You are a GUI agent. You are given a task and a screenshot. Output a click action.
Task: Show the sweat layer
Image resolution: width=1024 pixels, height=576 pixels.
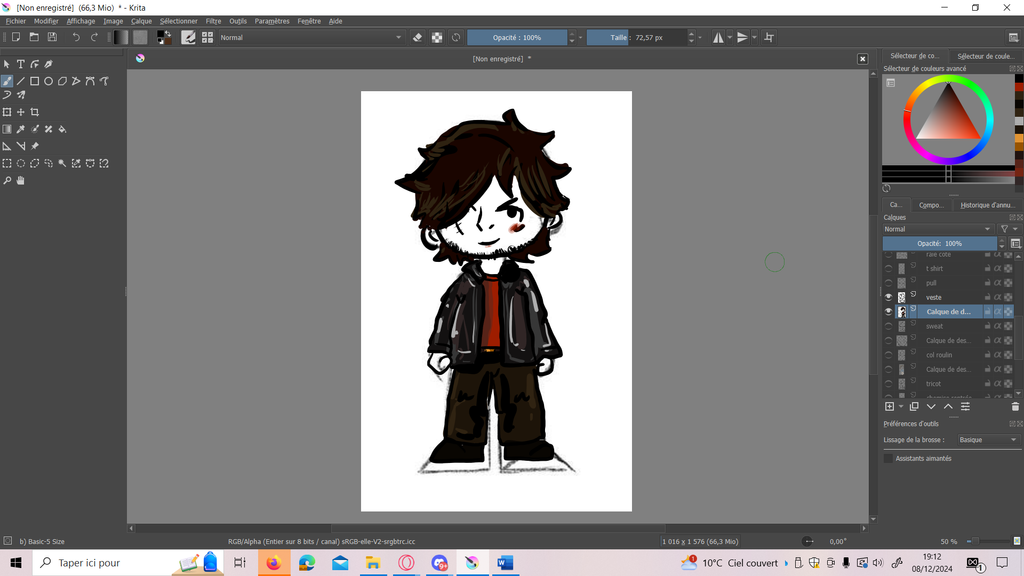point(888,326)
